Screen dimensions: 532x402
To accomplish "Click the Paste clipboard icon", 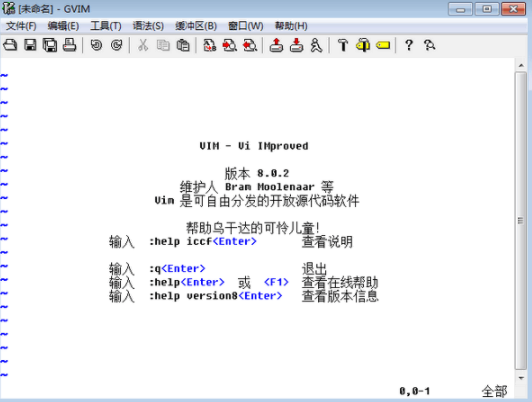I will point(183,45).
